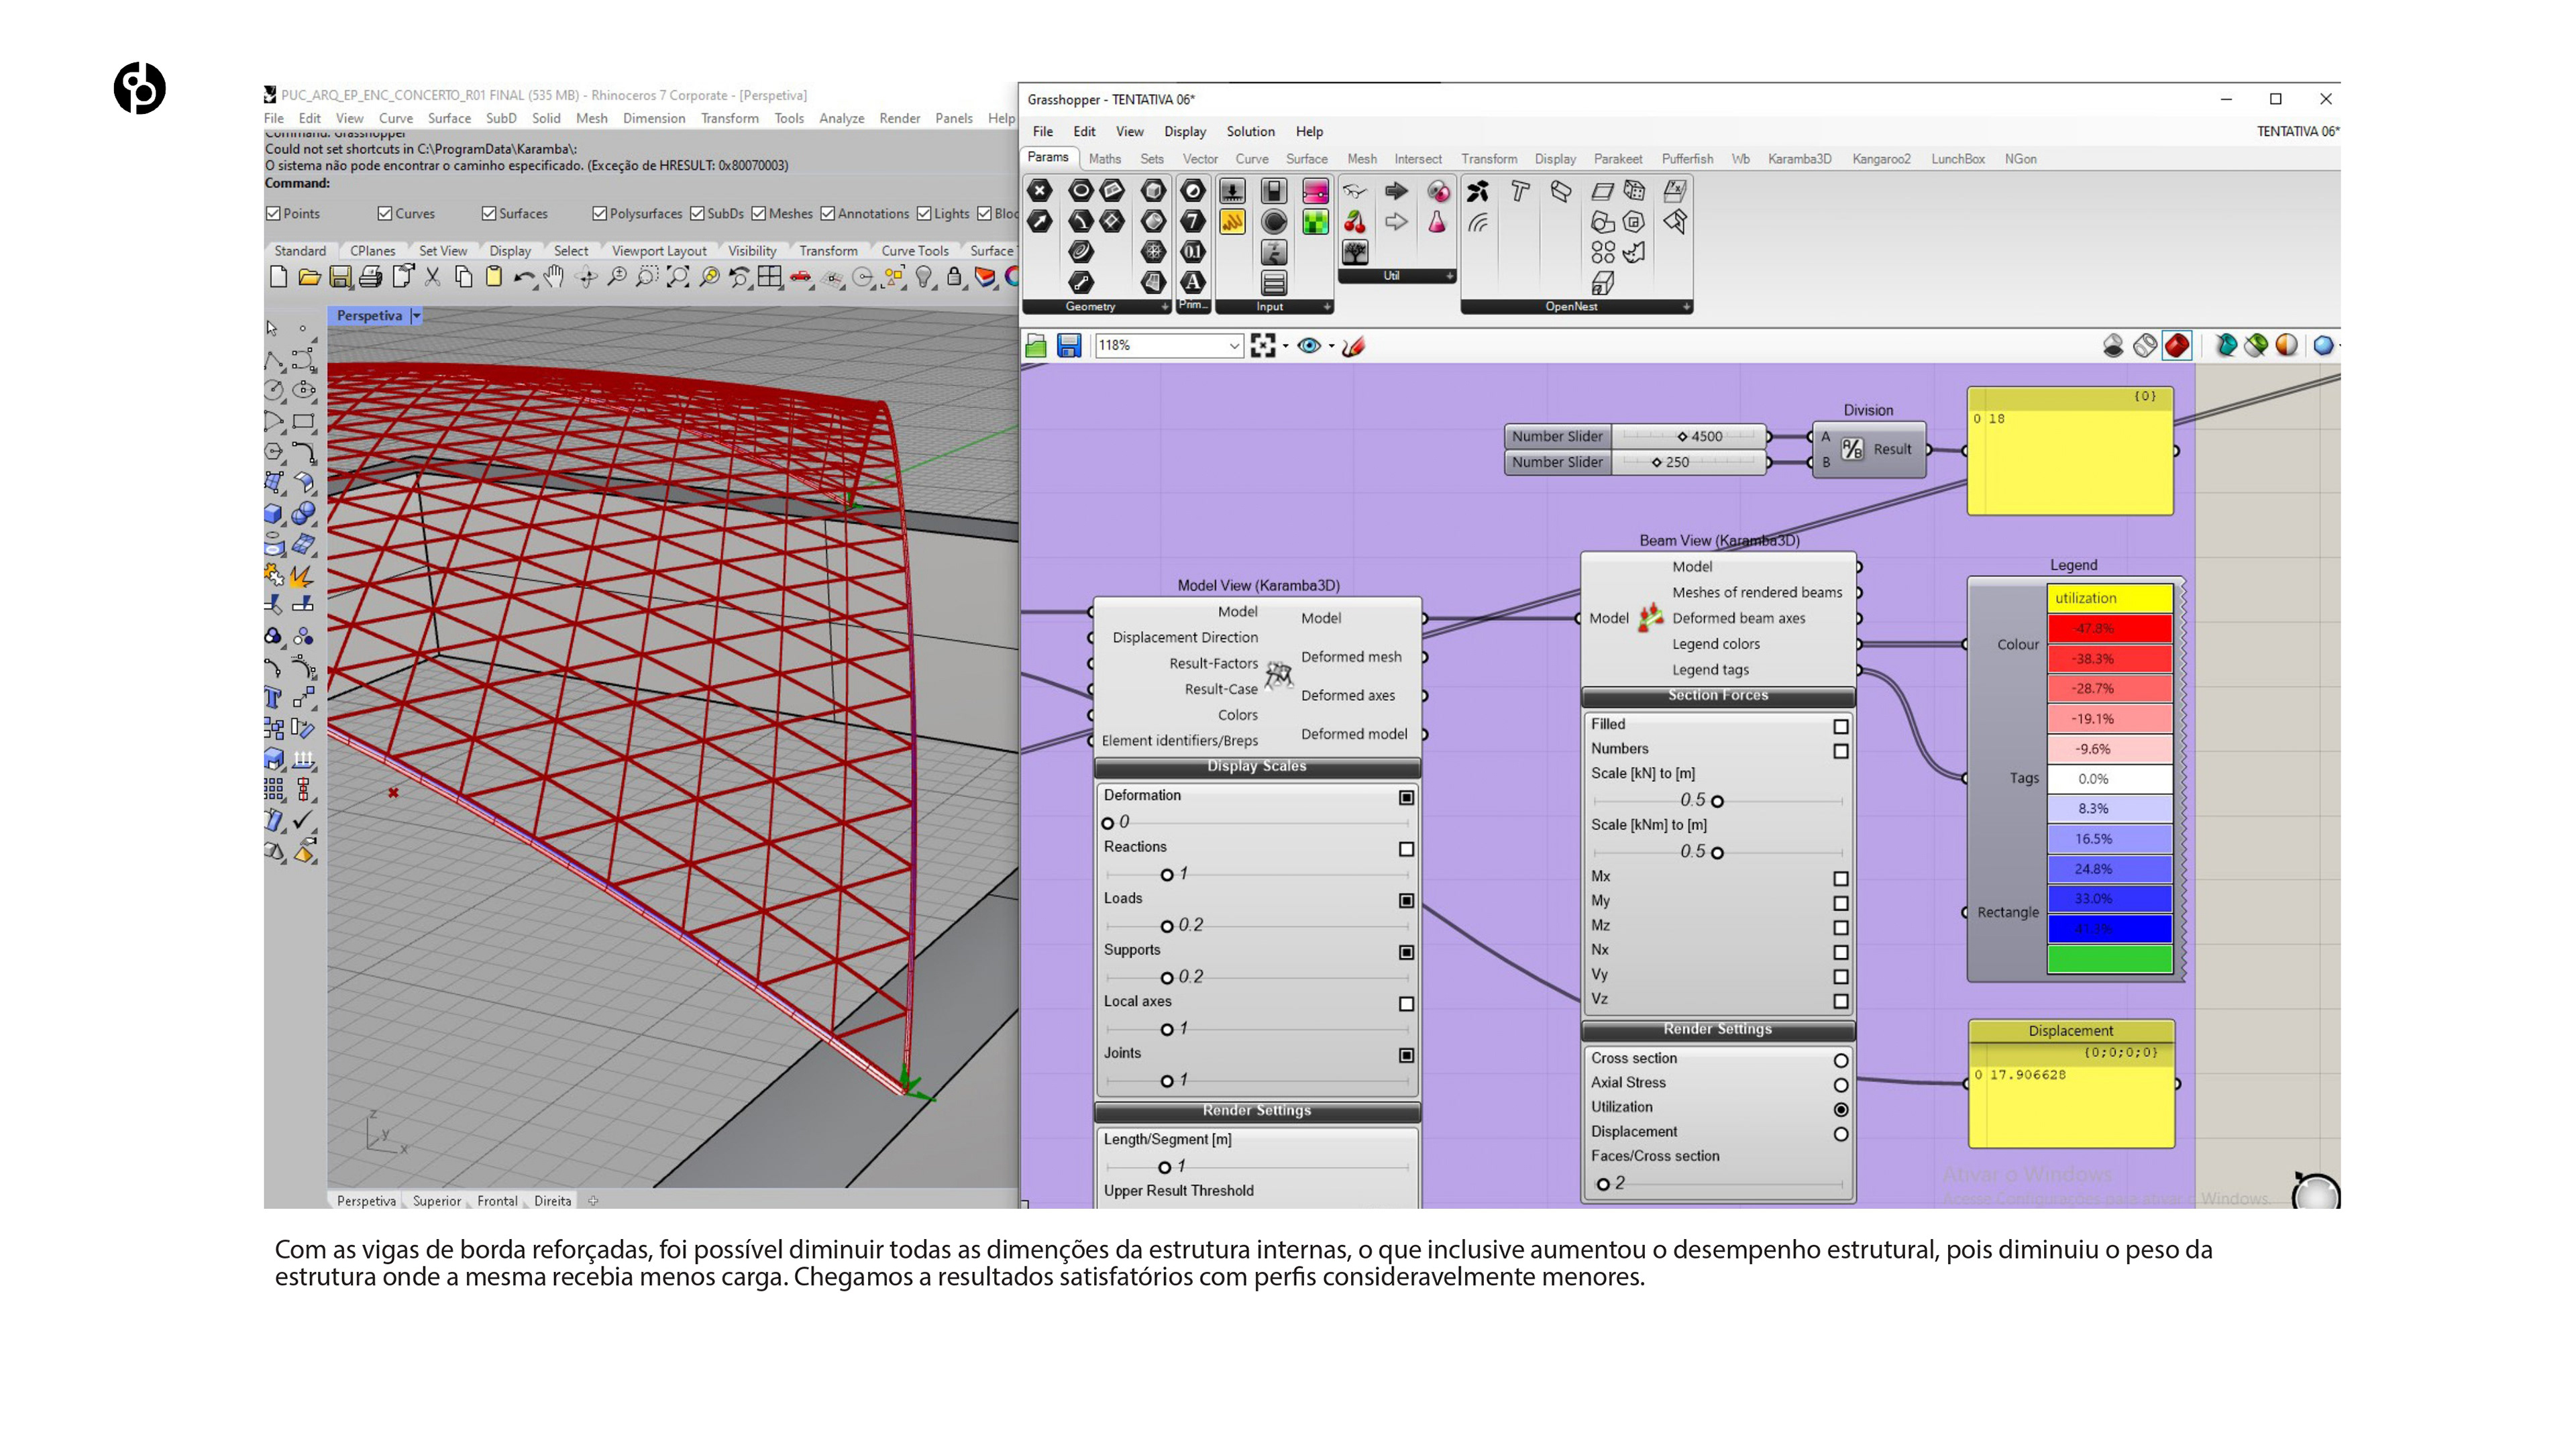Image resolution: width=2576 pixels, height=1449 pixels.
Task: Click Grasshopper save document floppy icon
Action: click(1069, 346)
